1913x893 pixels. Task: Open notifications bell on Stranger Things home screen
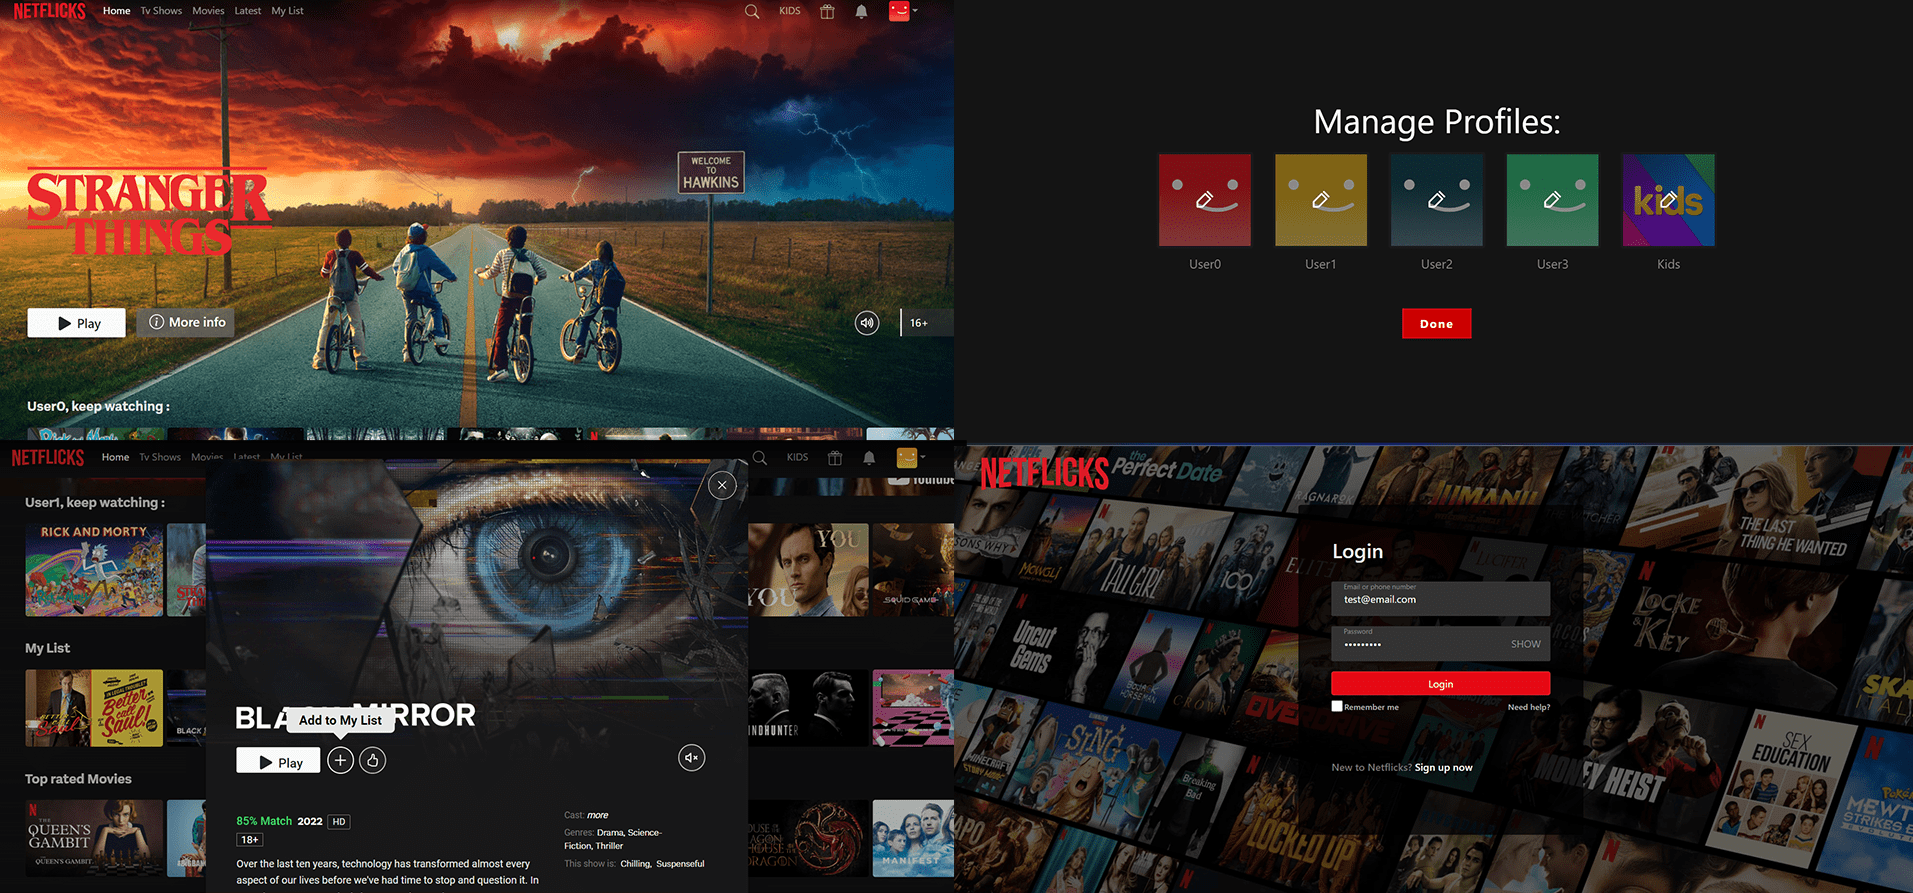click(861, 11)
